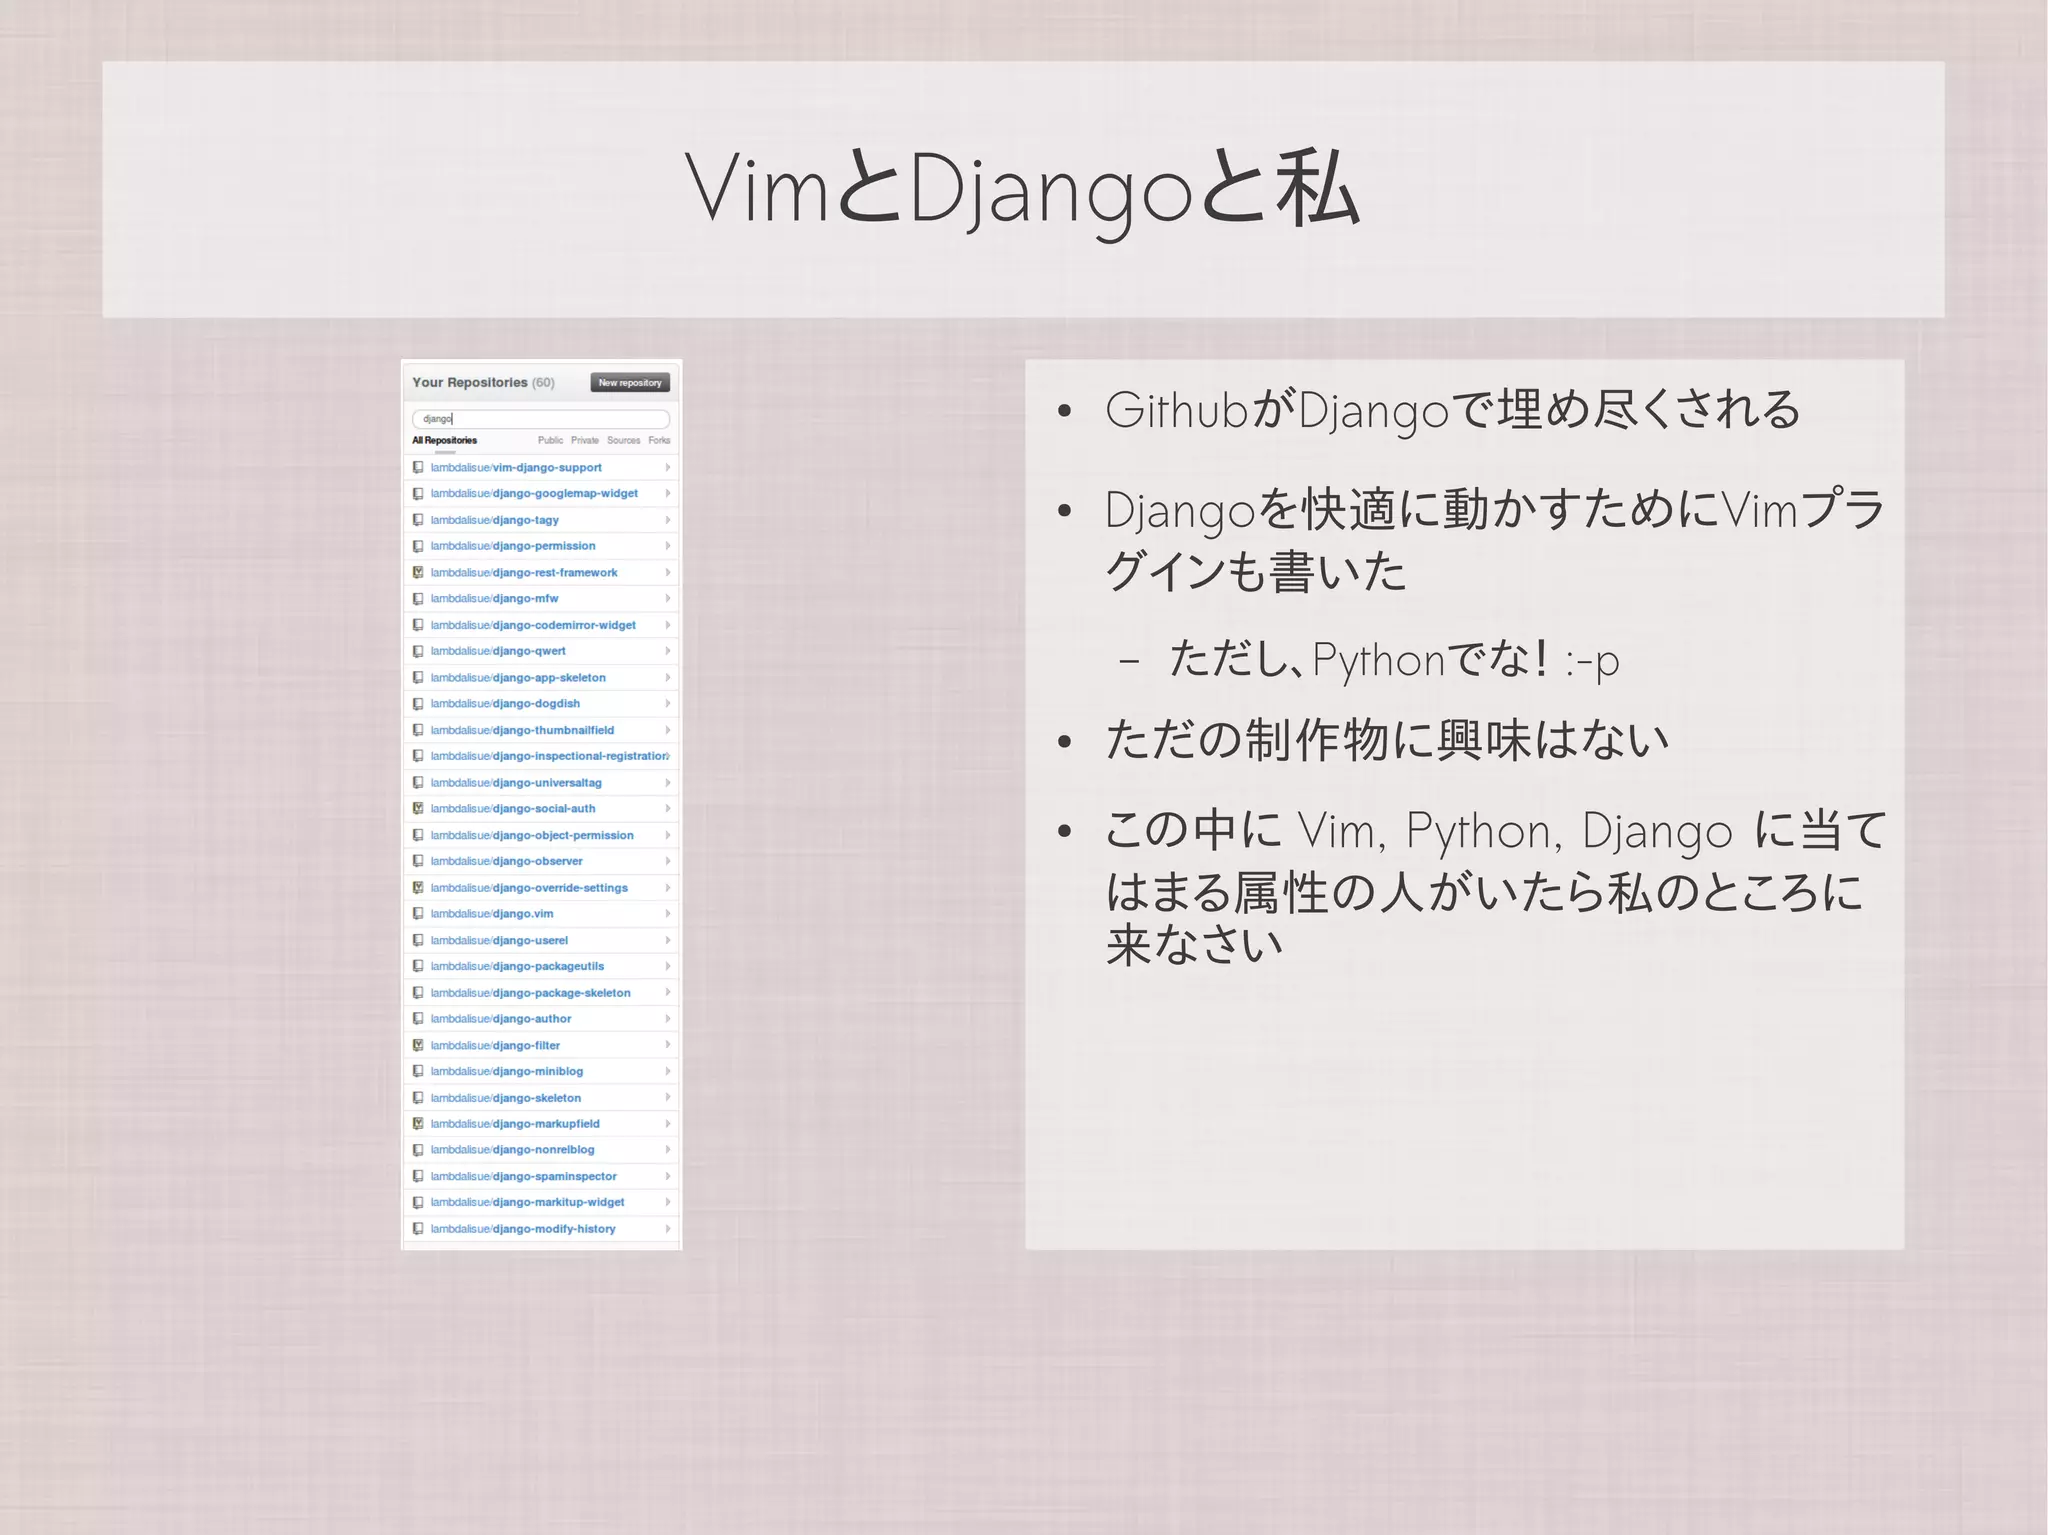Click fork icon beside django-social-auth
This screenshot has width=2048, height=1535.
pos(418,808)
